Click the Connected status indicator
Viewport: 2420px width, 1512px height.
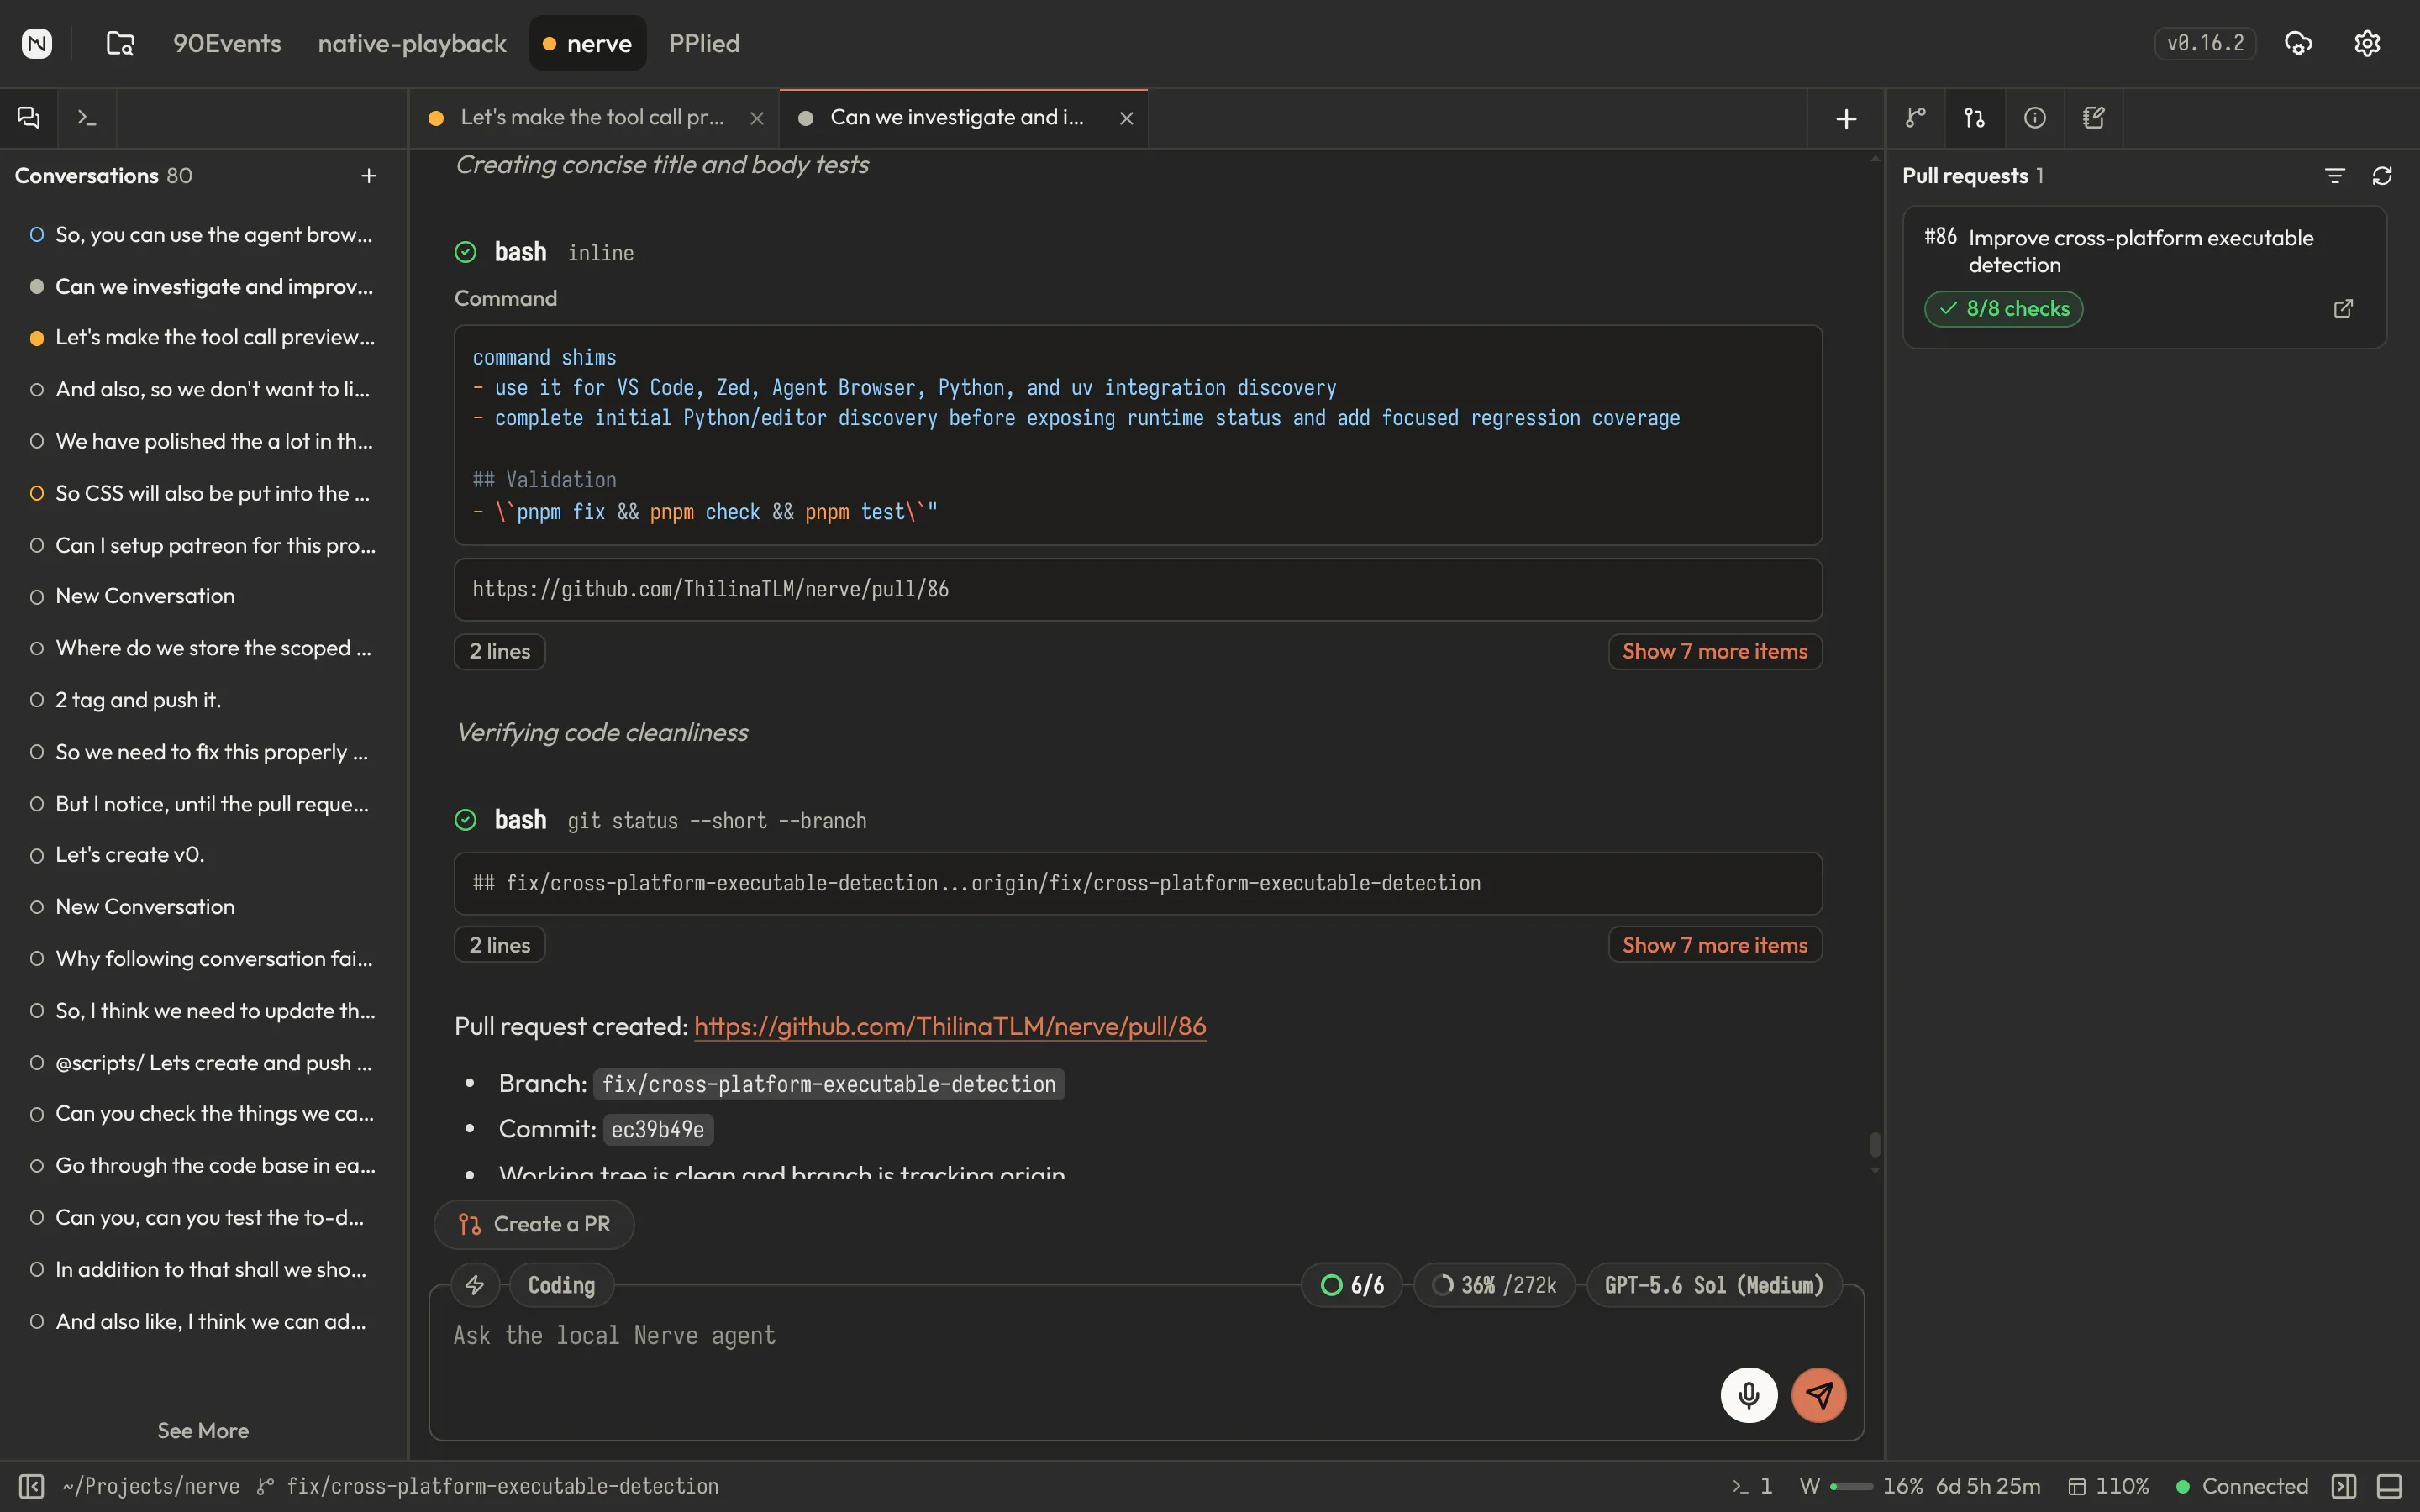pyautogui.click(x=2242, y=1487)
